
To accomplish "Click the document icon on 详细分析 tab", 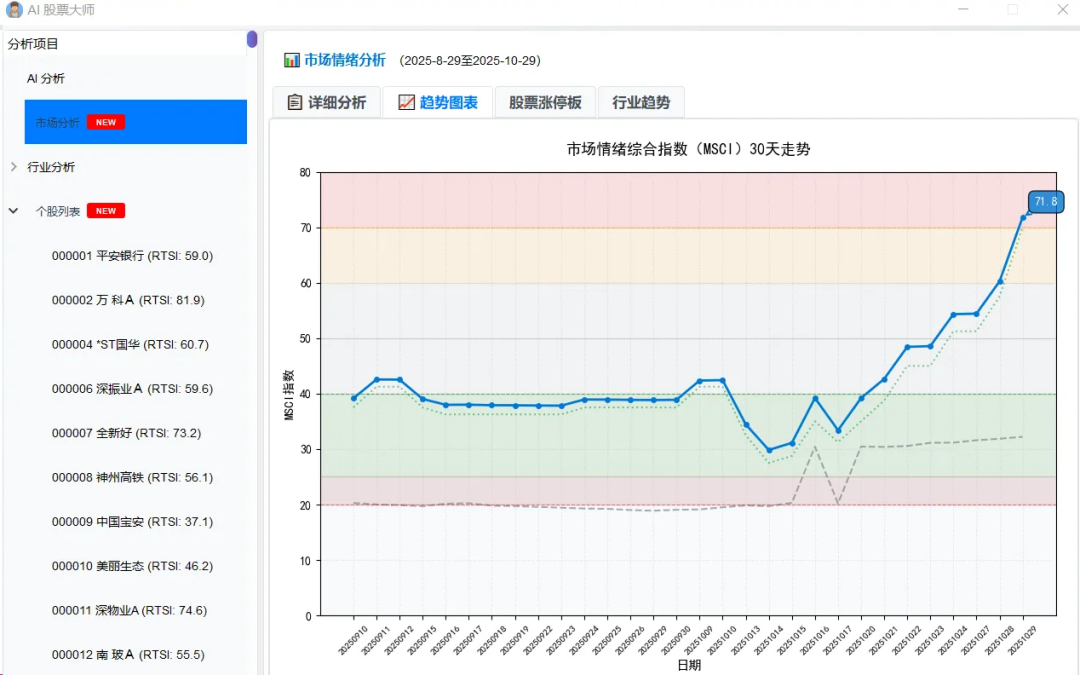I will (294, 102).
